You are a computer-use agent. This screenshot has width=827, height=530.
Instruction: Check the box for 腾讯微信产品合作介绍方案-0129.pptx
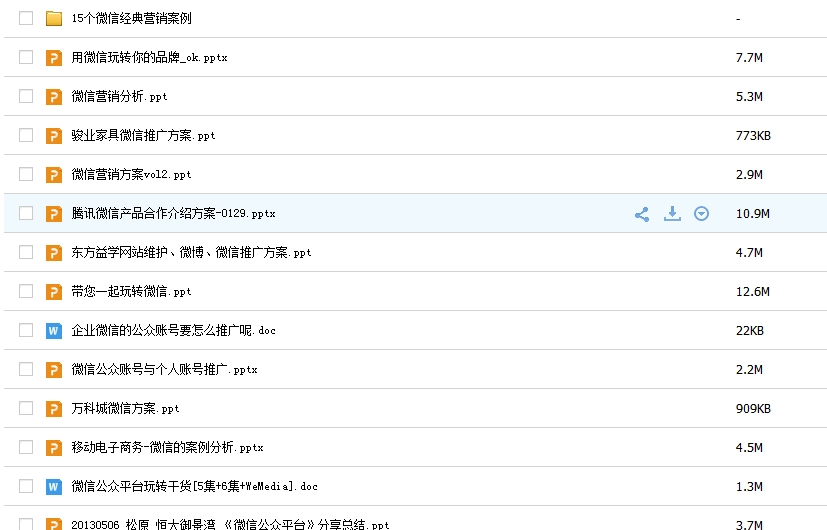(26, 213)
